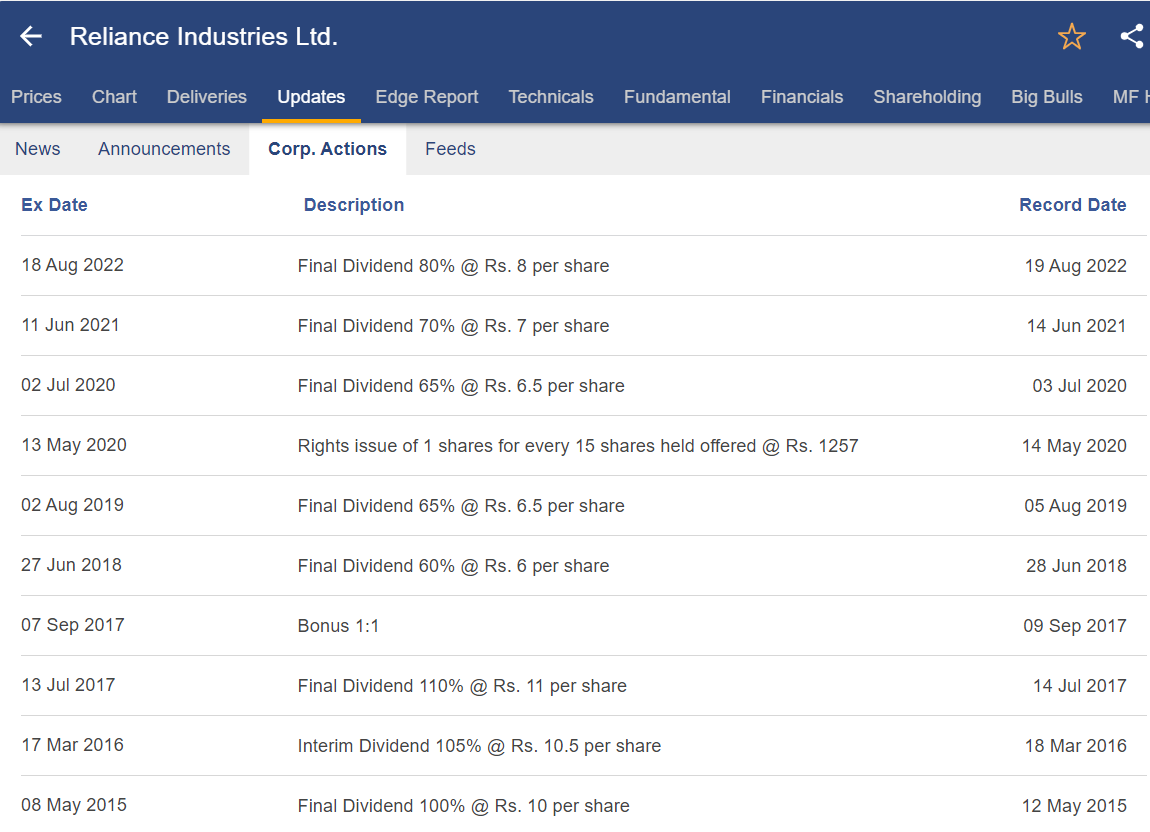Select record date 05 Aug 2019
1150x832 pixels.
click(1075, 506)
